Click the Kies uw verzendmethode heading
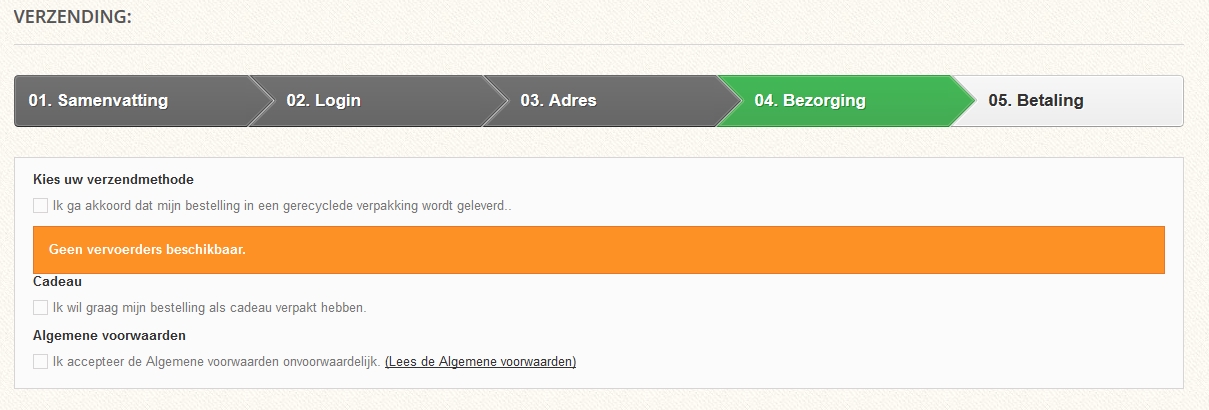 [113, 180]
